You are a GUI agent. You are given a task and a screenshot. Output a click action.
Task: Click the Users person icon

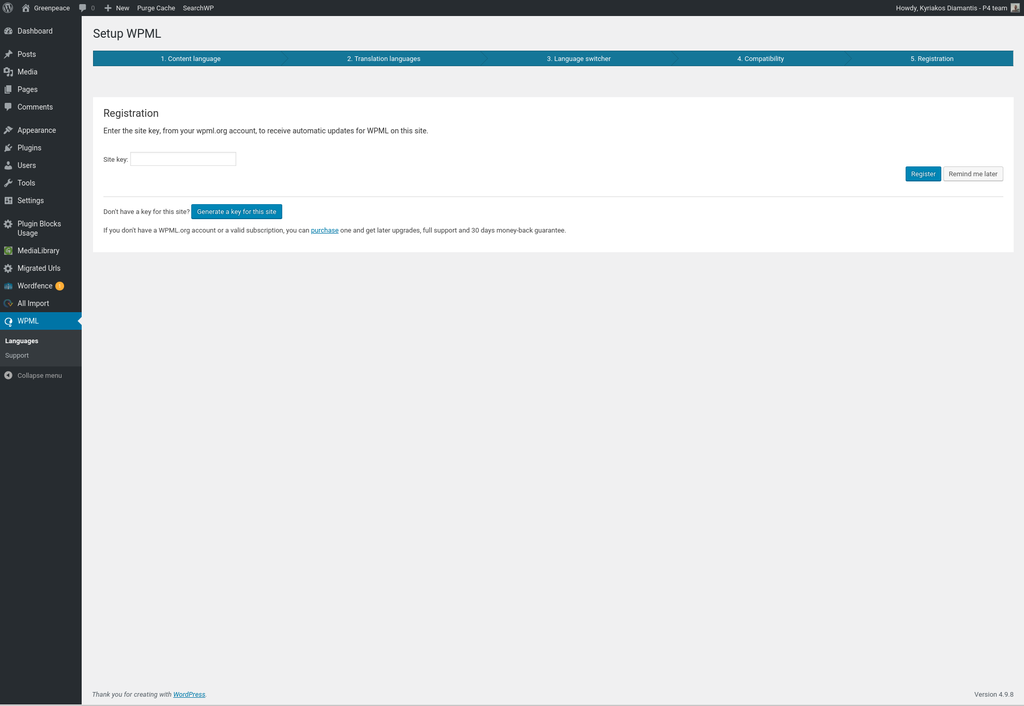[x=8, y=166]
